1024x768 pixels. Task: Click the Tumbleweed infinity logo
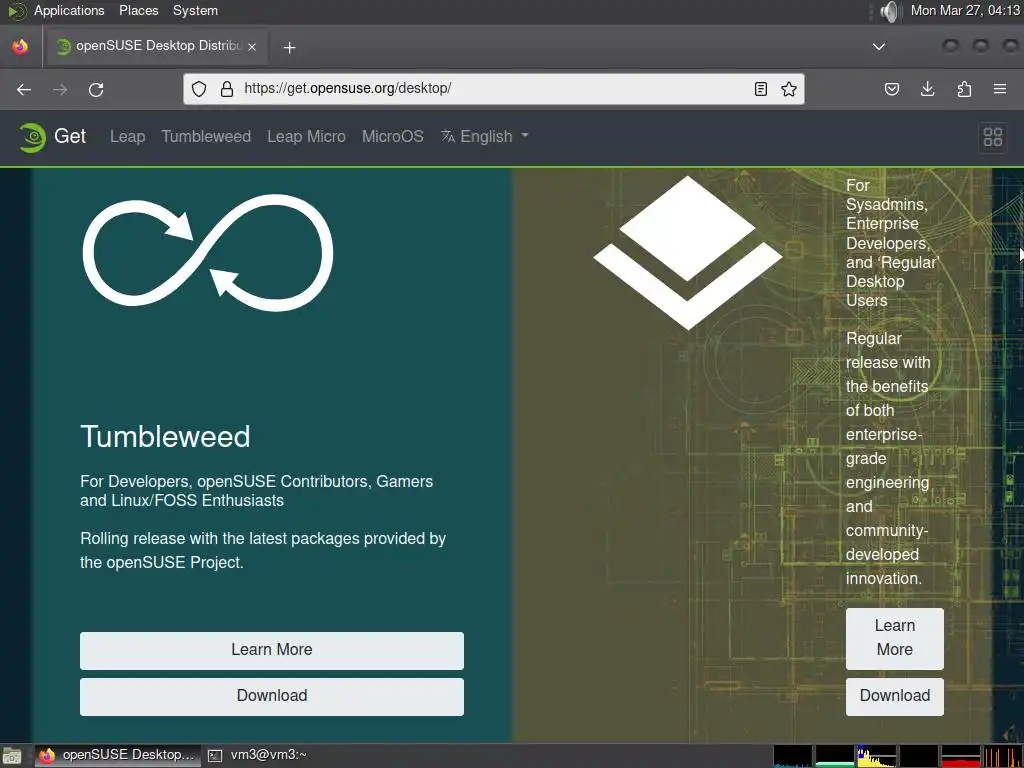coord(208,252)
